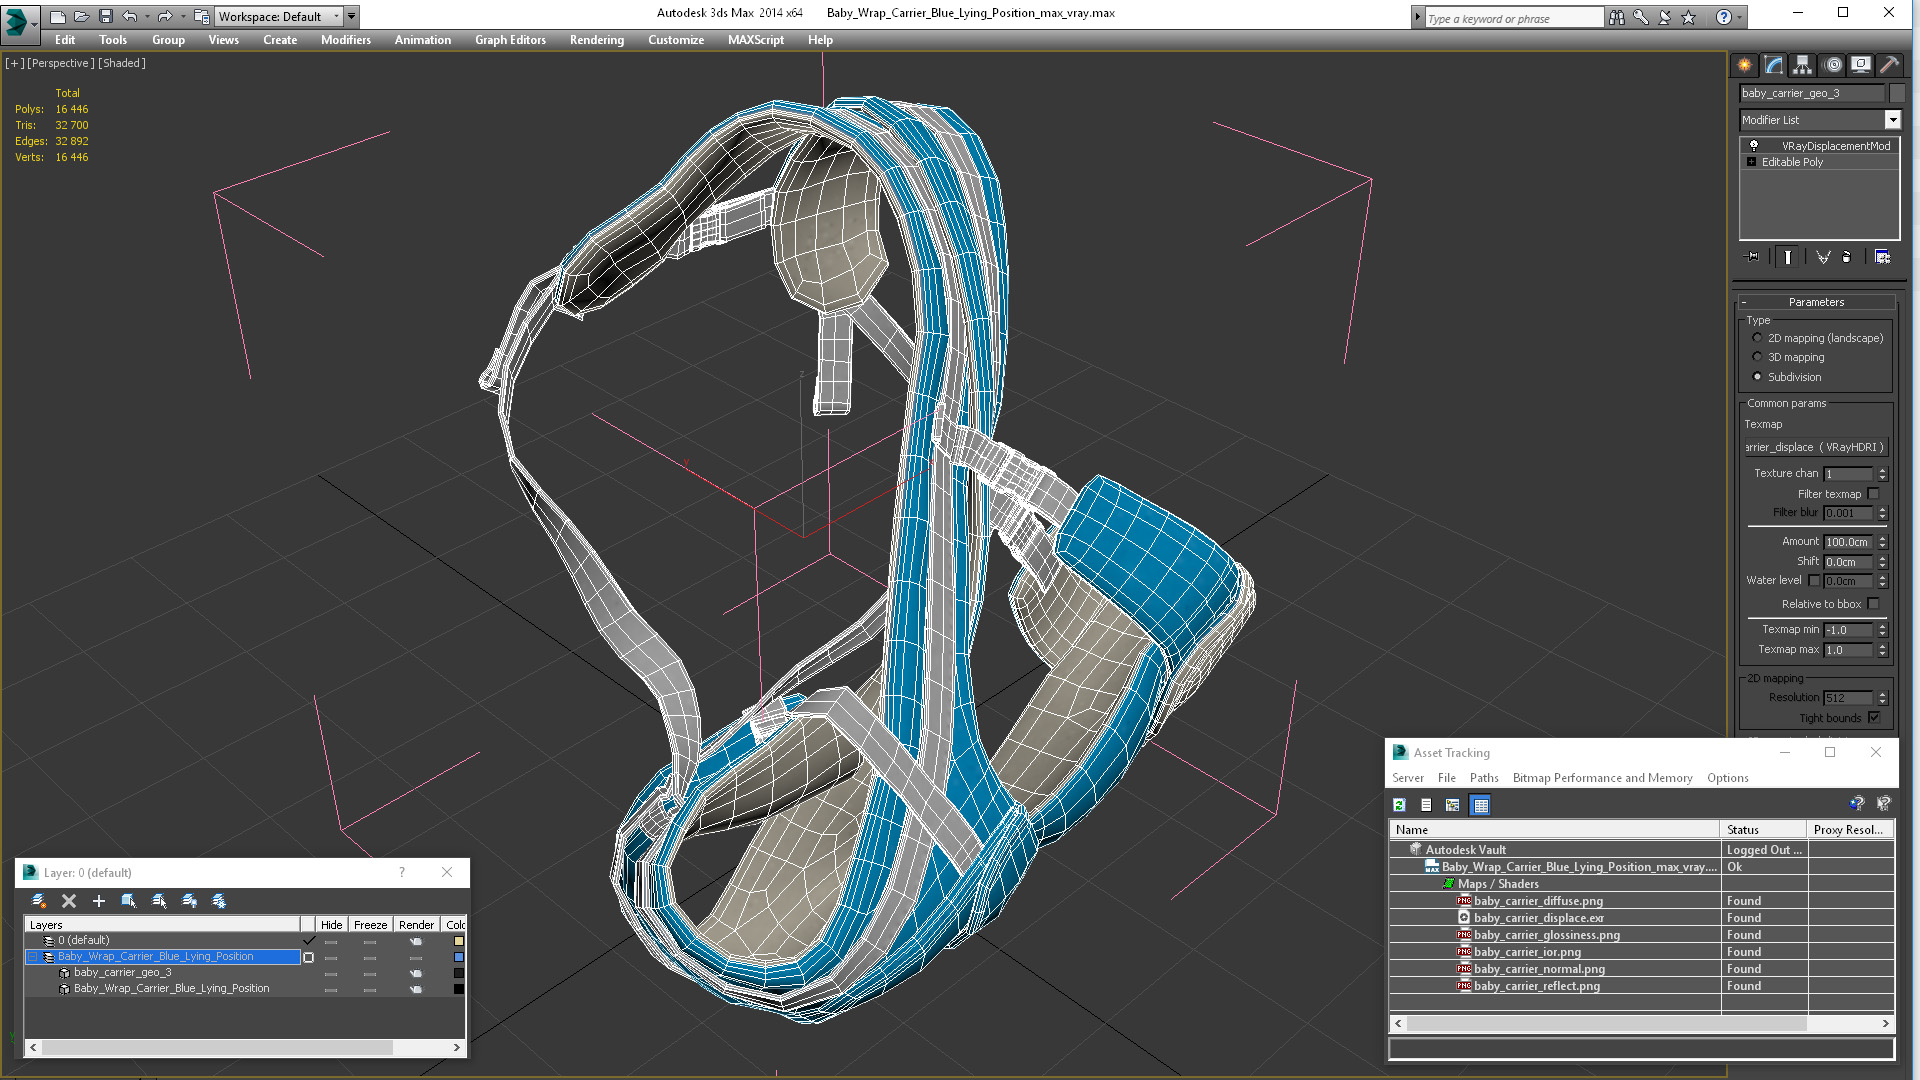This screenshot has width=1920, height=1080.
Task: Click Hide column header in Layer window
Action: tap(331, 925)
